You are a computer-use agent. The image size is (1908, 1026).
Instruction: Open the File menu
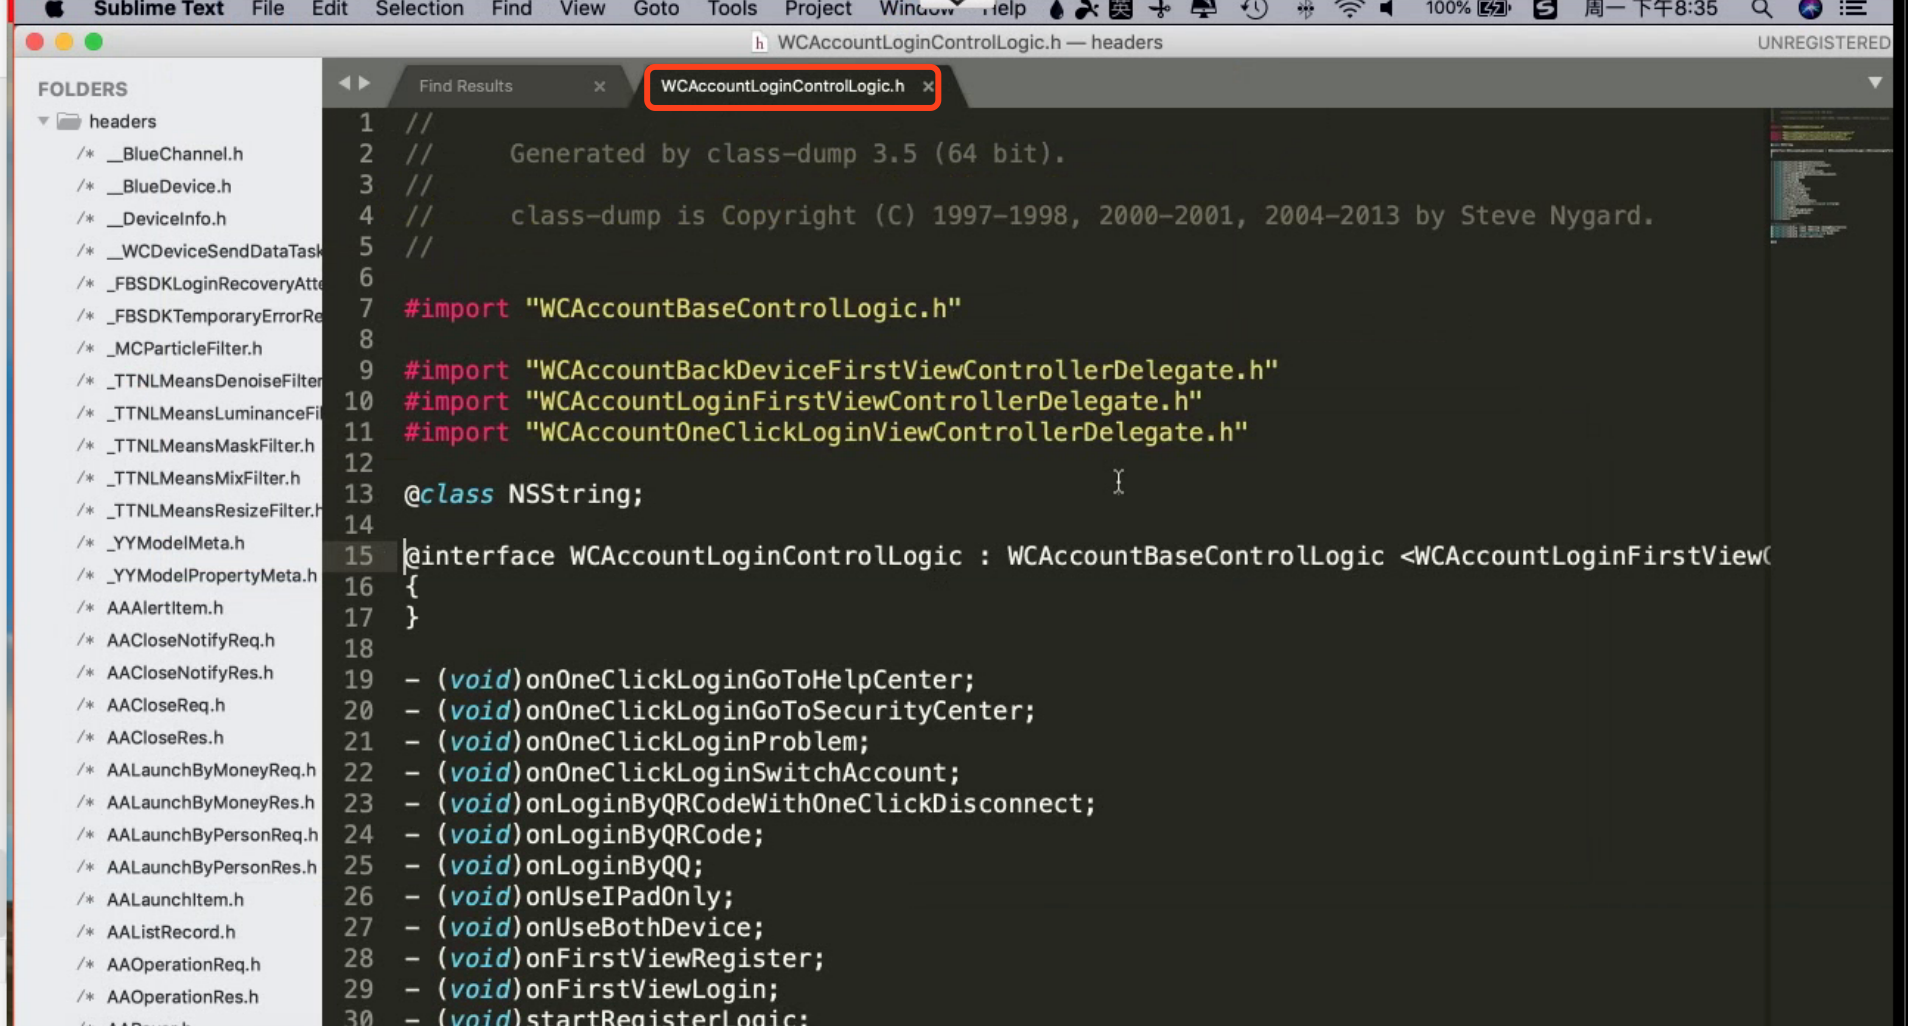click(x=268, y=9)
